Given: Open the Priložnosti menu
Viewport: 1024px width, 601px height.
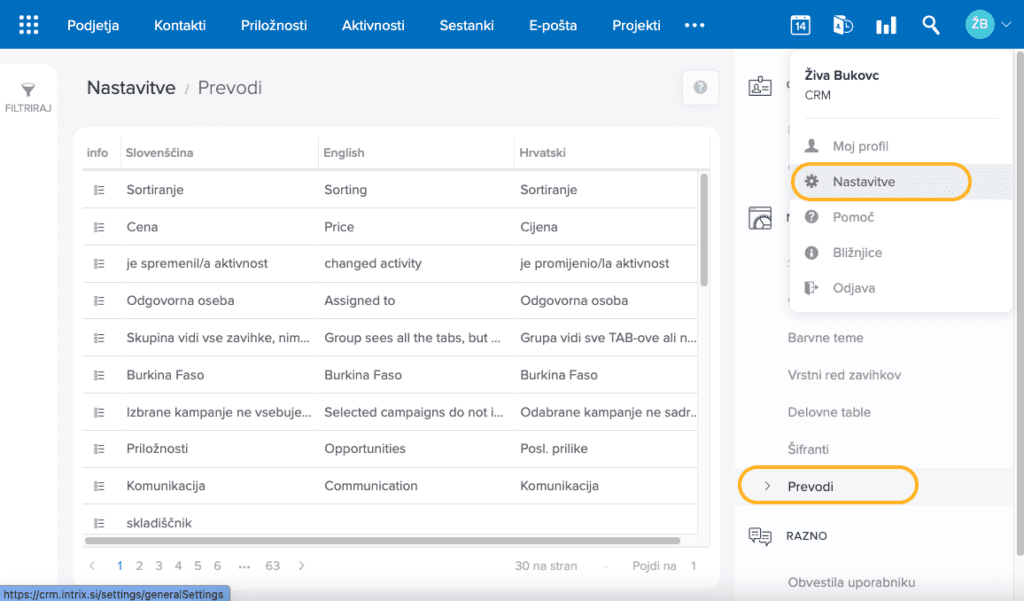Looking at the screenshot, I should pos(273,25).
